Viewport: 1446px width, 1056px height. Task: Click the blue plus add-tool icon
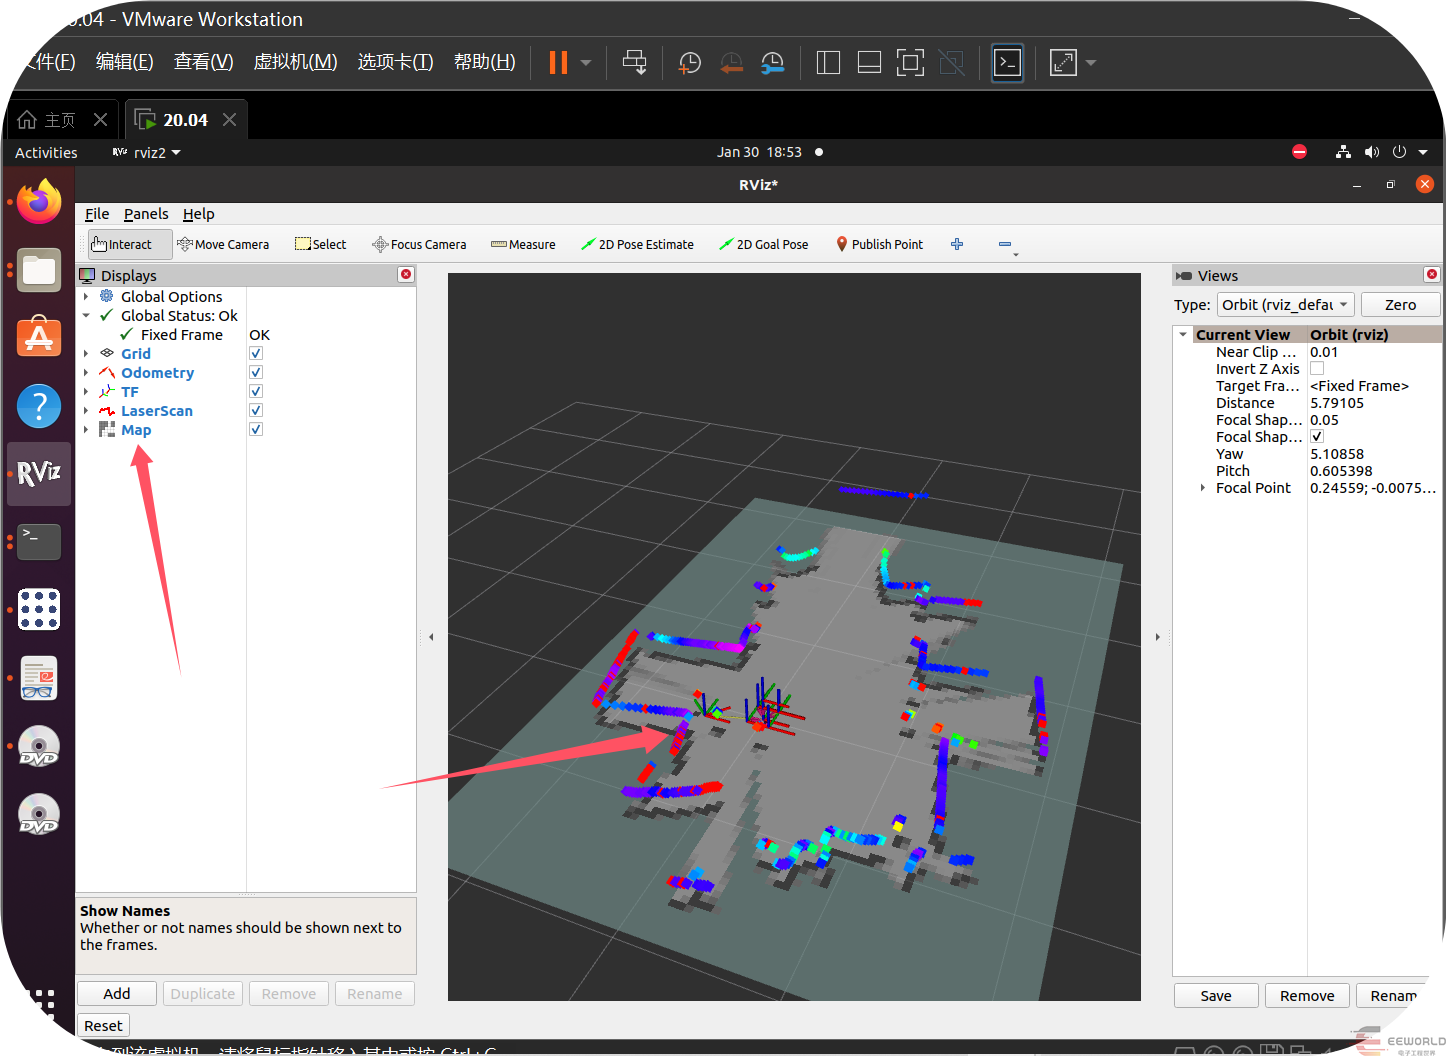coord(957,244)
